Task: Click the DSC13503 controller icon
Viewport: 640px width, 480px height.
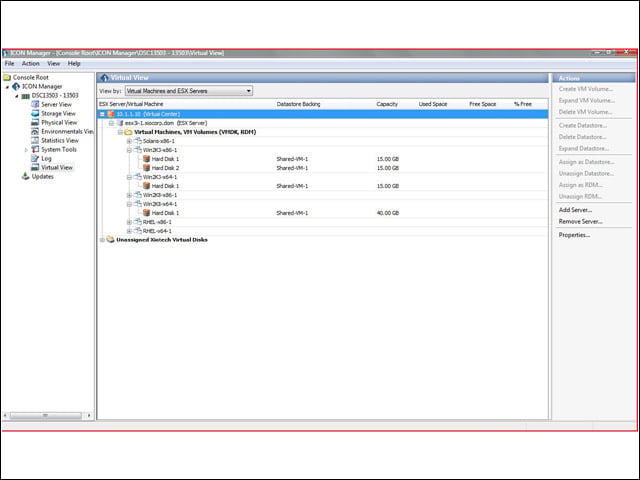Action: pos(26,96)
